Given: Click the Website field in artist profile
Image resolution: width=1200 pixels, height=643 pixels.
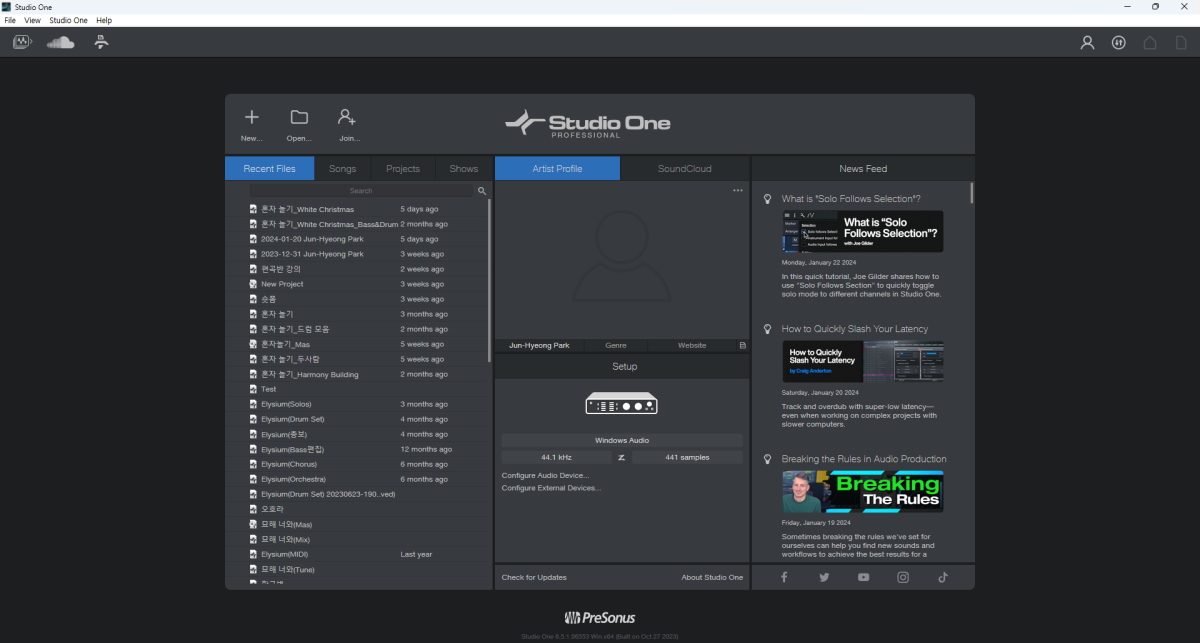Looking at the screenshot, I should pos(692,345).
